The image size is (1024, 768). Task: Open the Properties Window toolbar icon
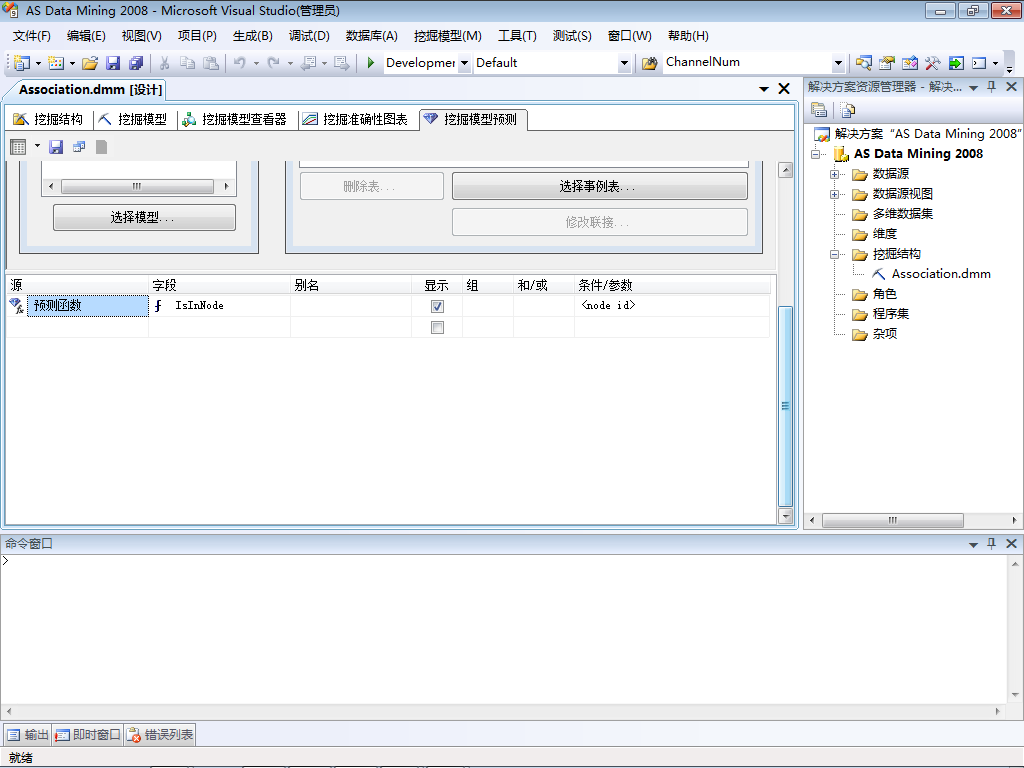tap(886, 63)
